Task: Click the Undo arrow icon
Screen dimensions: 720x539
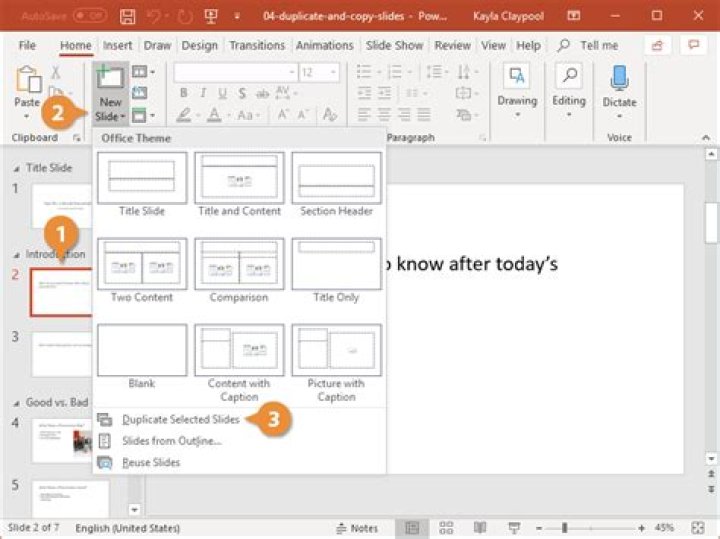Action: (x=153, y=17)
